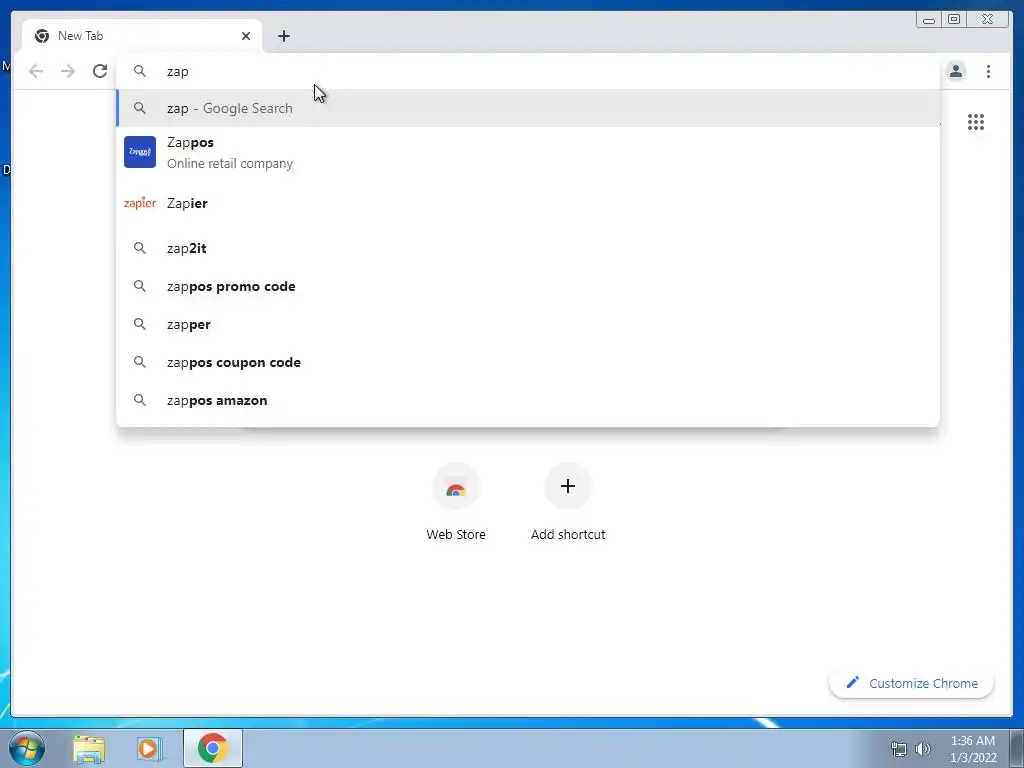The height and width of the screenshot is (768, 1024).
Task: Minimize the Chrome window
Action: 929,20
